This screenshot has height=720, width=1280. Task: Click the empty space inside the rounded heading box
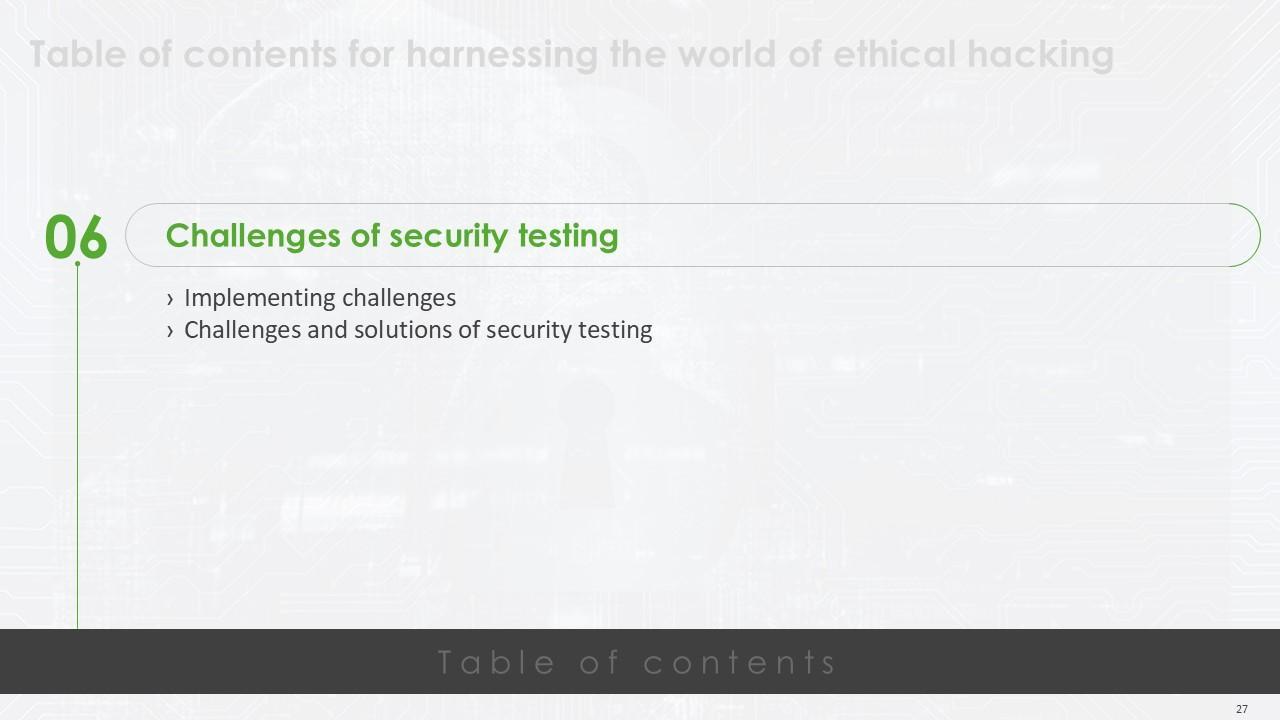tap(900, 235)
